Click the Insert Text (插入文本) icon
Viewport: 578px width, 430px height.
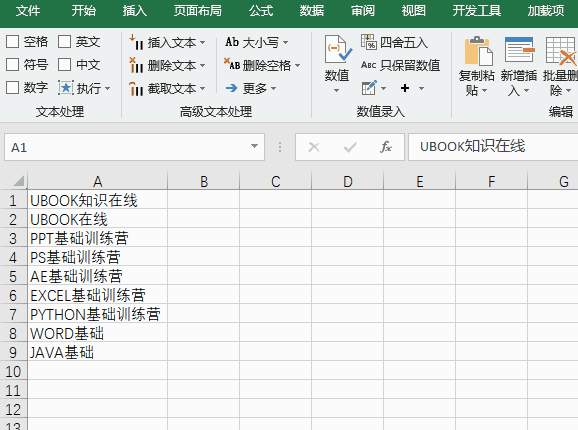coord(136,42)
